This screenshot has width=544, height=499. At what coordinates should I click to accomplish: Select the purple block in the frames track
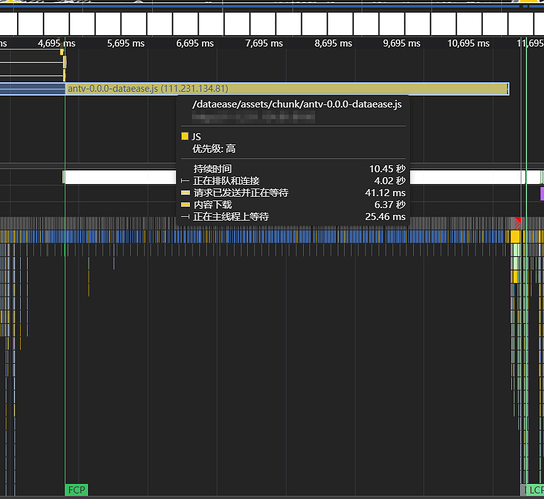click(542, 194)
